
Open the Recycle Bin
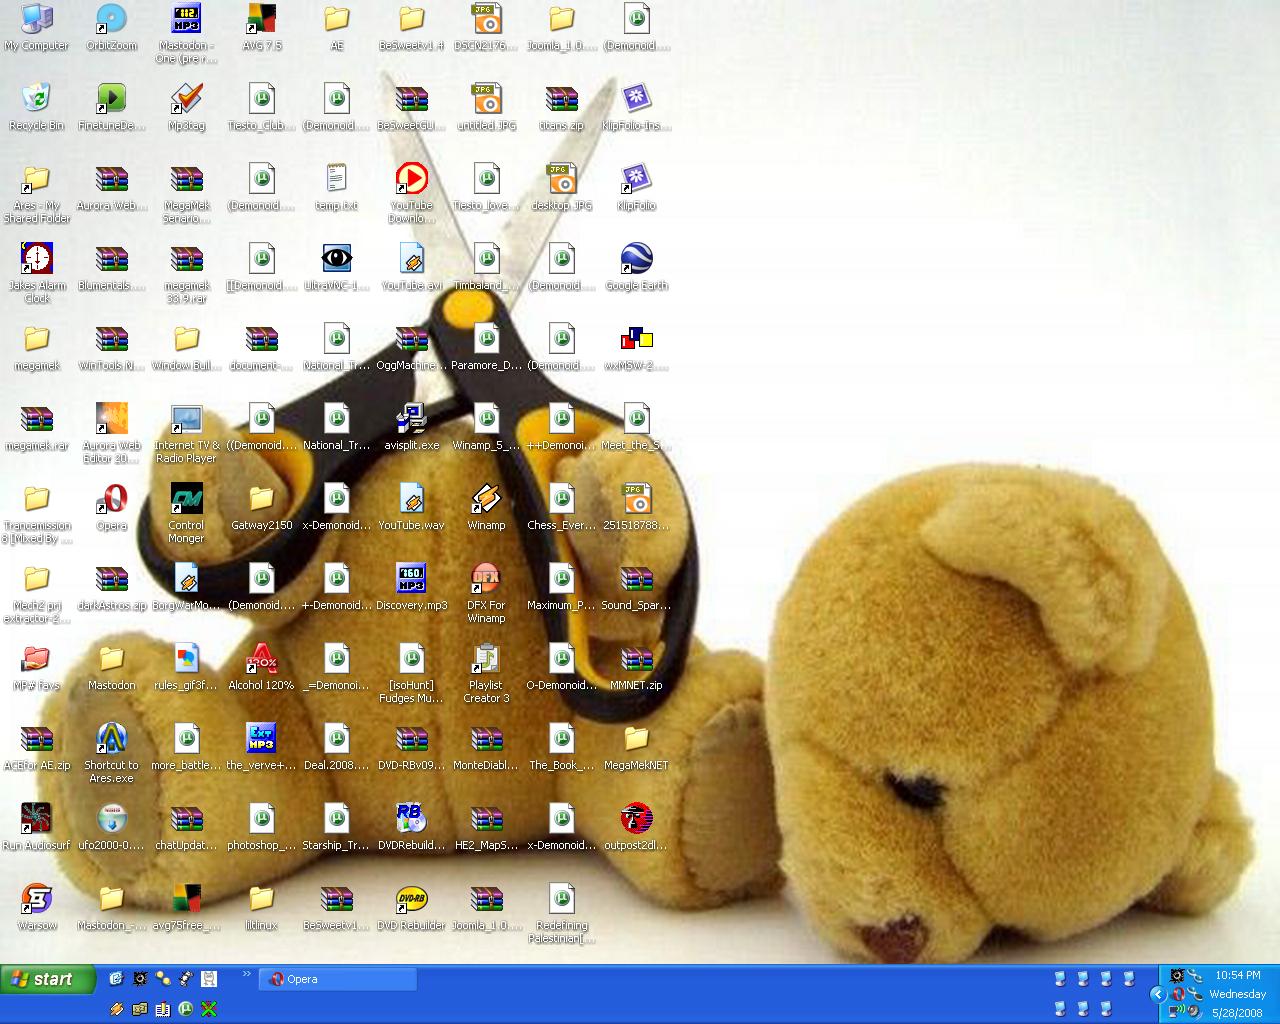tap(37, 99)
